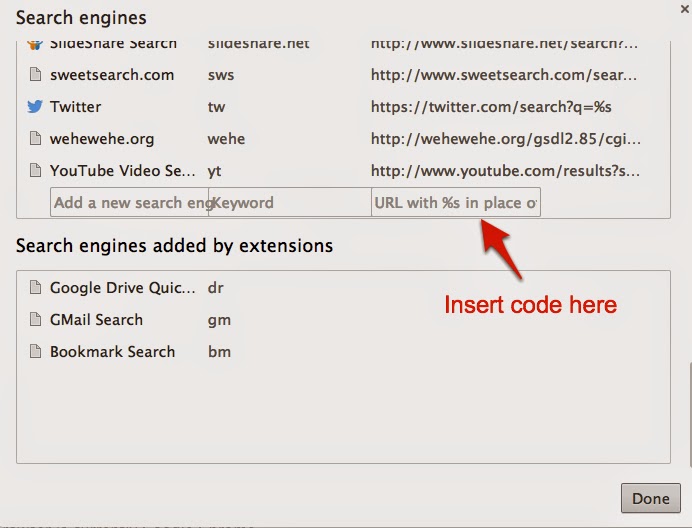This screenshot has height=528, width=692.
Task: Click the YouTube Video Search page icon
Action: [x=35, y=170]
